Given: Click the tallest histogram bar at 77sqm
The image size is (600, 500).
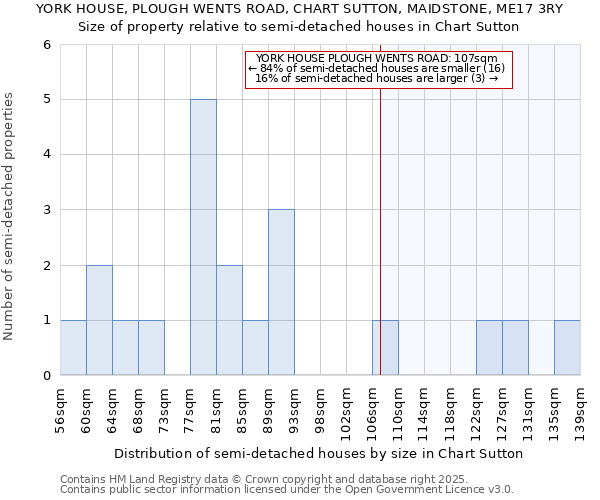Looking at the screenshot, I should 204,237.
